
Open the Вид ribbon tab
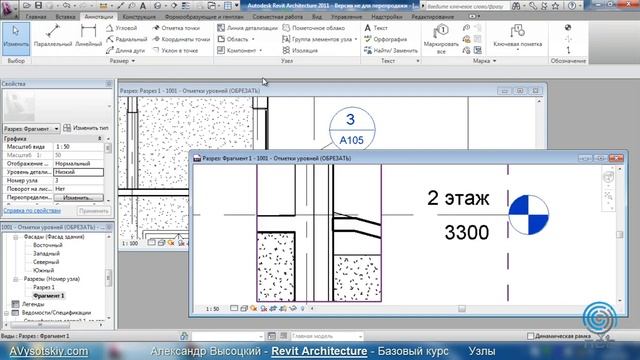pyautogui.click(x=317, y=17)
